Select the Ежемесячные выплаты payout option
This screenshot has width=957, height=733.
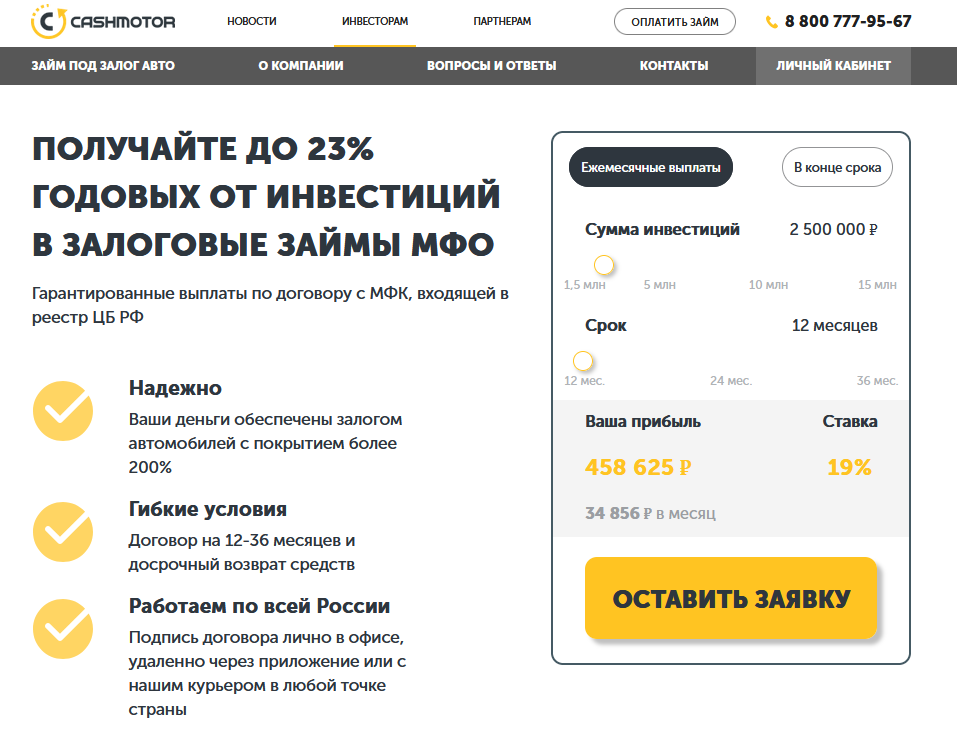650,167
